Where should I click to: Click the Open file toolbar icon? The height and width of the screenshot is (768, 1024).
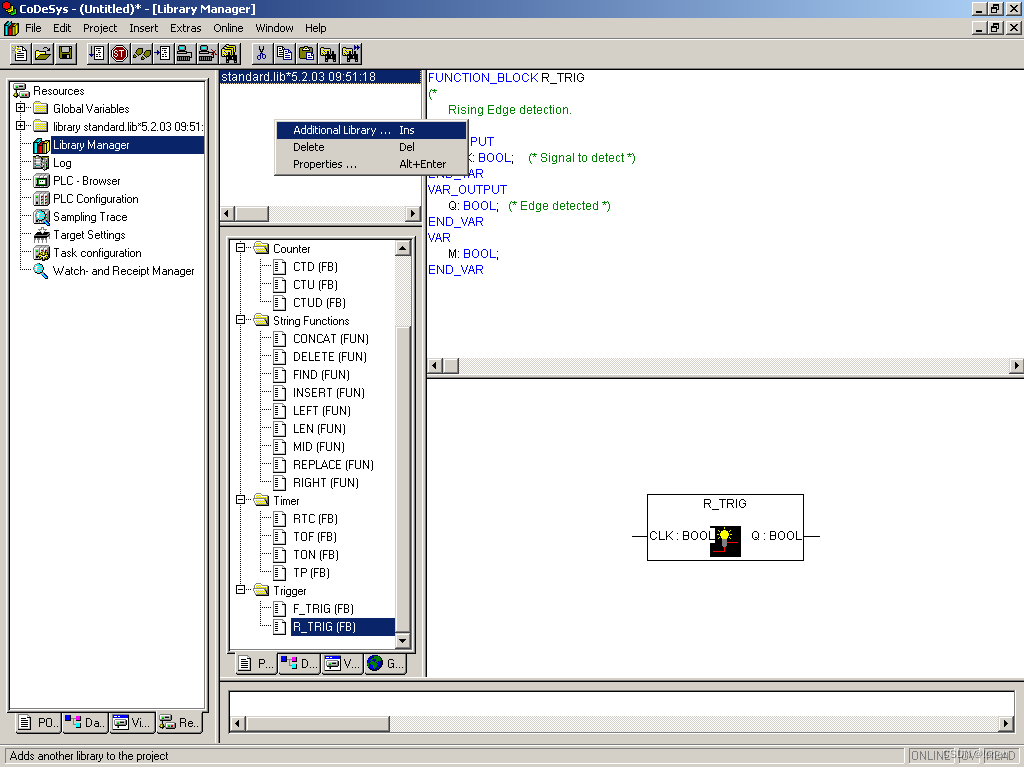(43, 54)
